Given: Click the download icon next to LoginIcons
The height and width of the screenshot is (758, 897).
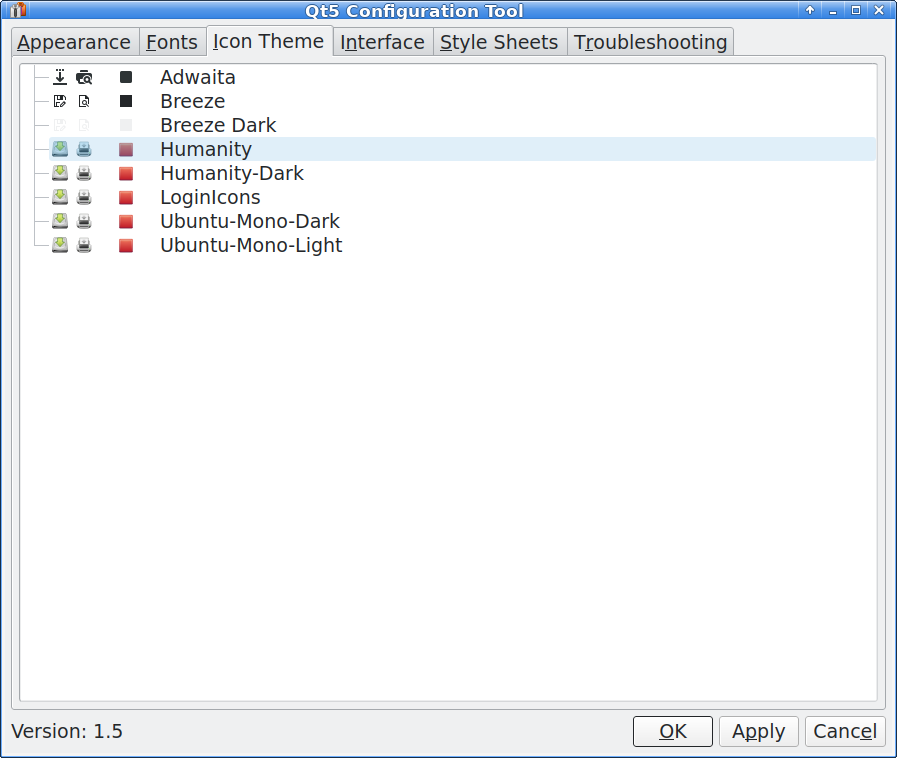Looking at the screenshot, I should tap(59, 197).
